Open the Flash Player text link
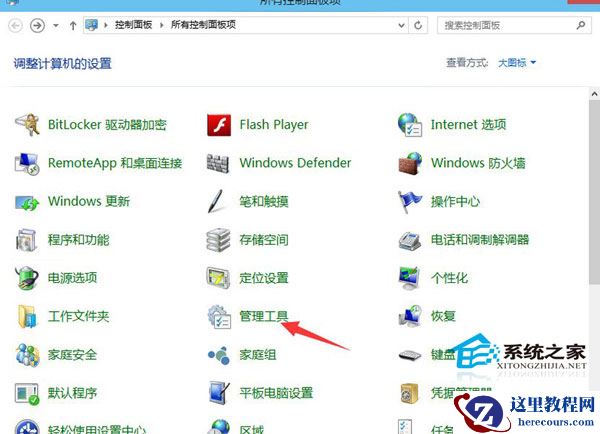600x434 pixels. 274,125
